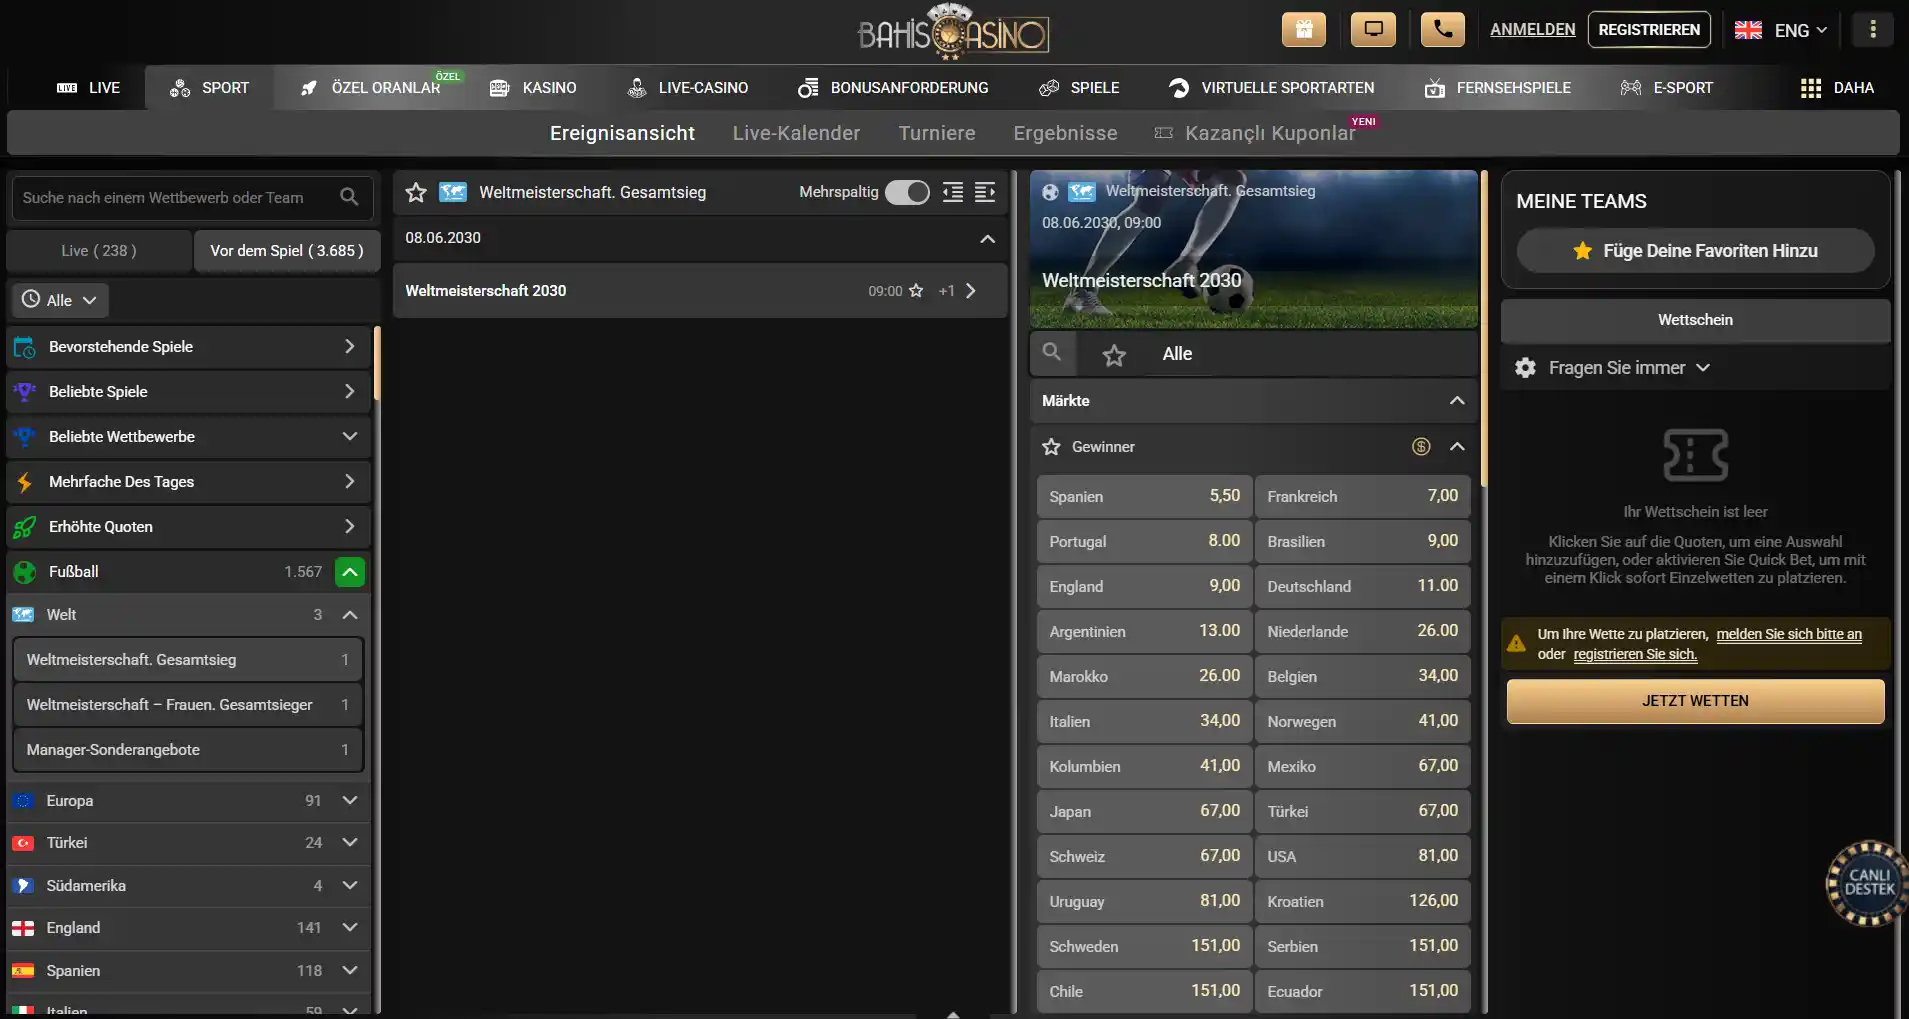Open LIVE-CASINO menu item
The image size is (1909, 1019).
click(x=687, y=88)
